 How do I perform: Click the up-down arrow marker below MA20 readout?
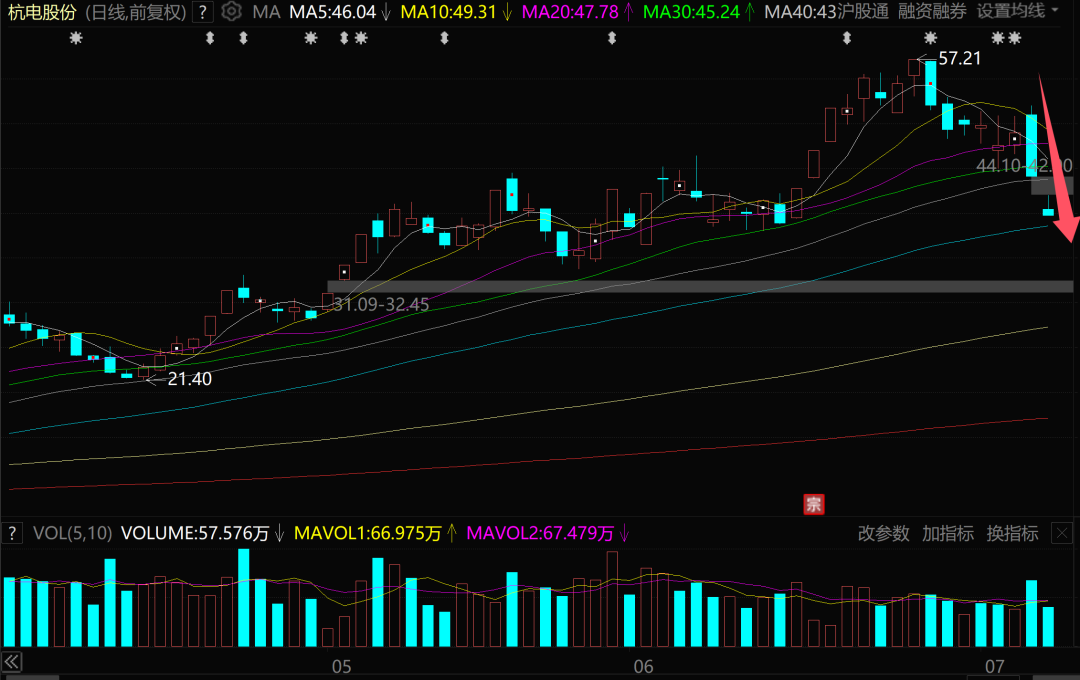click(612, 39)
